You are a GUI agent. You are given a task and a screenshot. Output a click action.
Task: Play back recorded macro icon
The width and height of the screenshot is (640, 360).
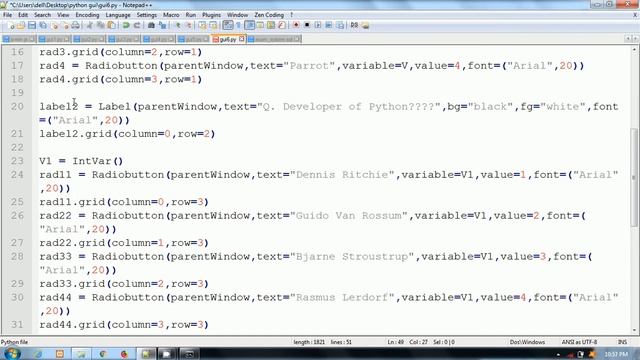(318, 25)
